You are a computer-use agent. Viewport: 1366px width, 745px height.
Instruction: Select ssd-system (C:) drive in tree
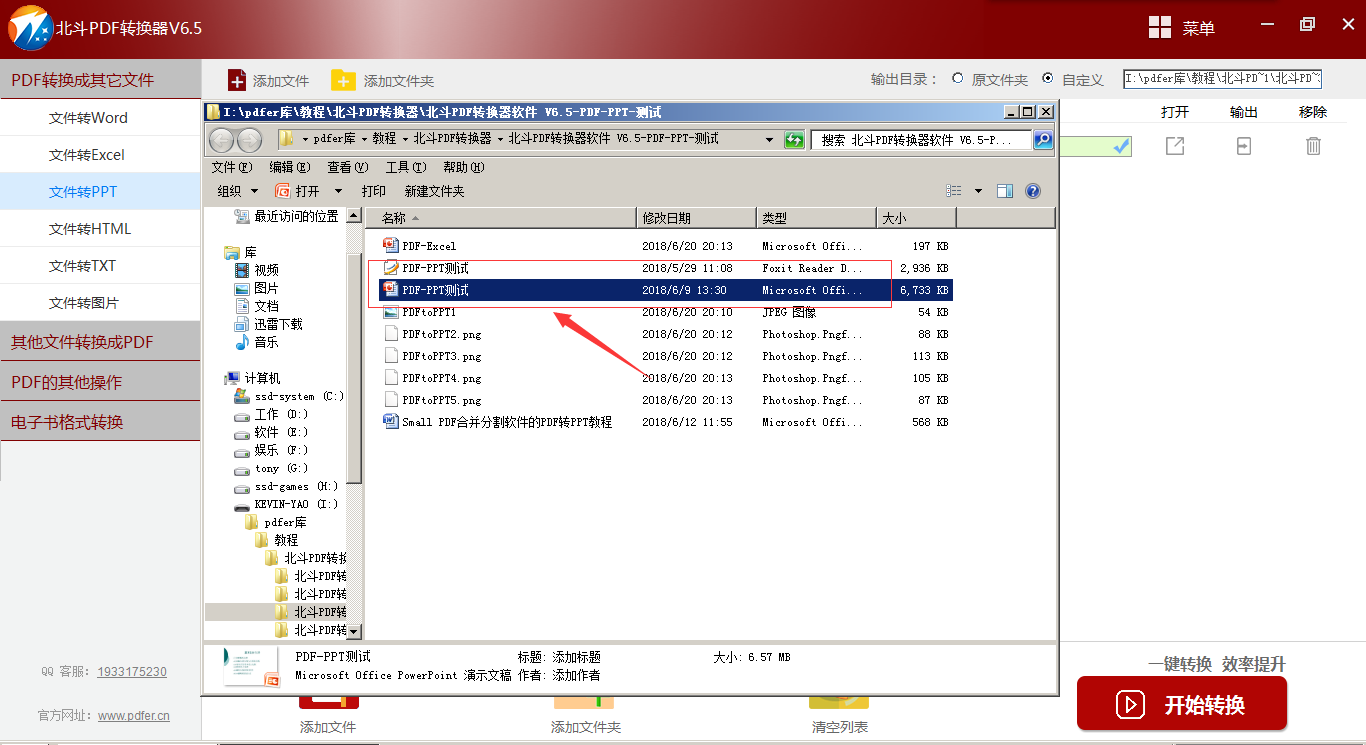[x=298, y=396]
